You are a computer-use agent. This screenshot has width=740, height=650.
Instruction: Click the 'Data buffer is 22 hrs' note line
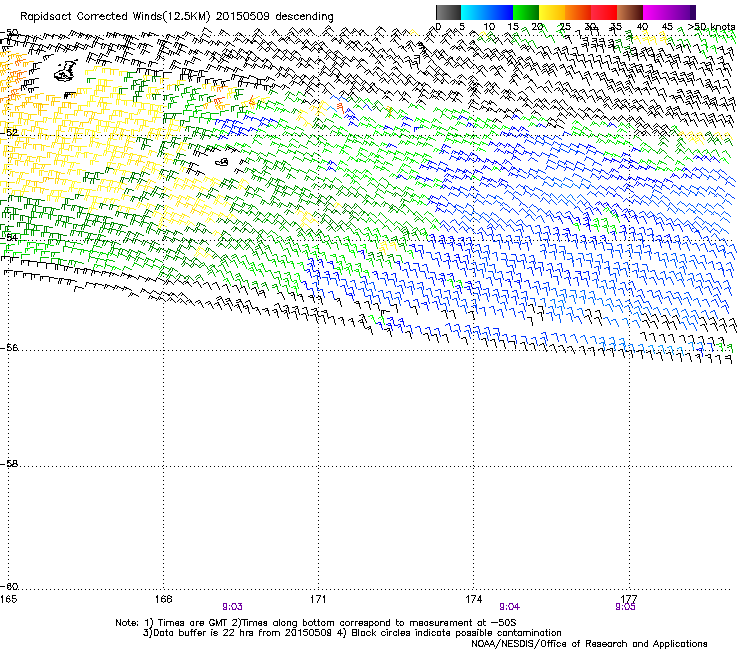pos(352,633)
